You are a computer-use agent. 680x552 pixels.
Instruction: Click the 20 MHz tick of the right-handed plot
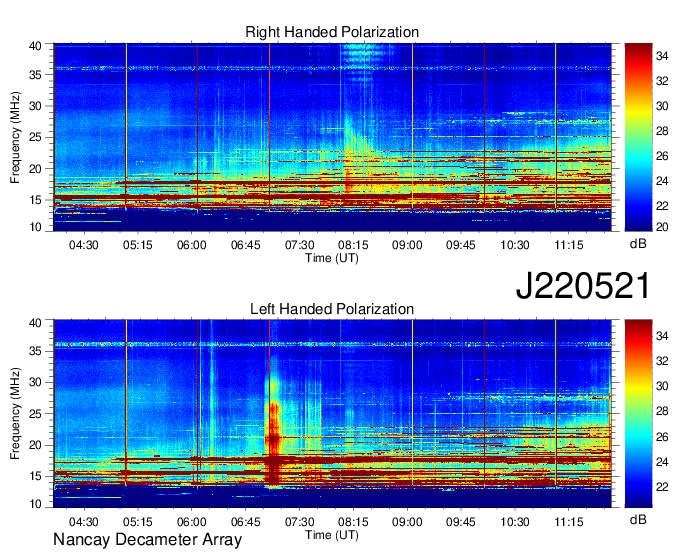(x=36, y=169)
